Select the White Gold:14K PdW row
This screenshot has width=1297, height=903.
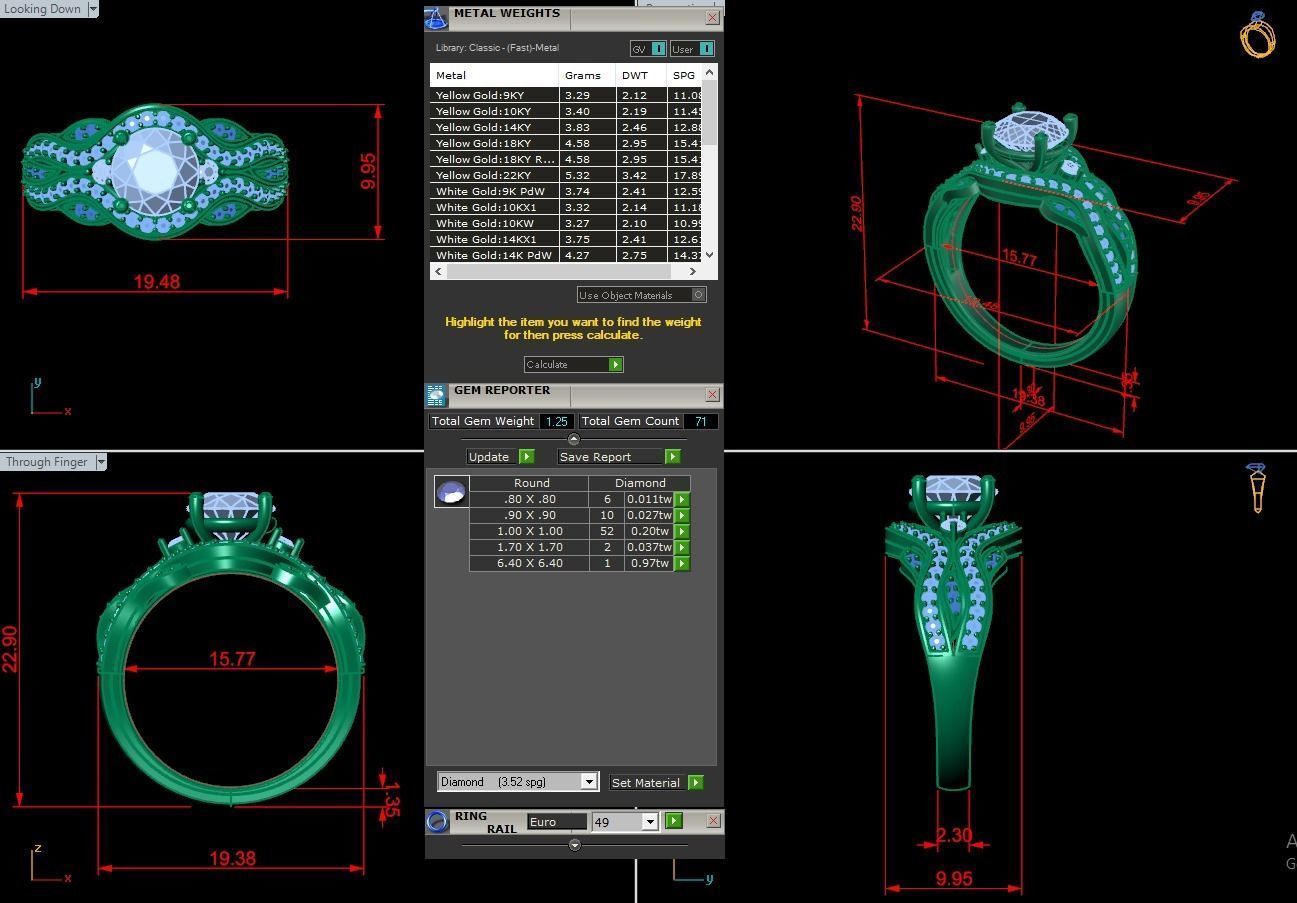coord(567,255)
